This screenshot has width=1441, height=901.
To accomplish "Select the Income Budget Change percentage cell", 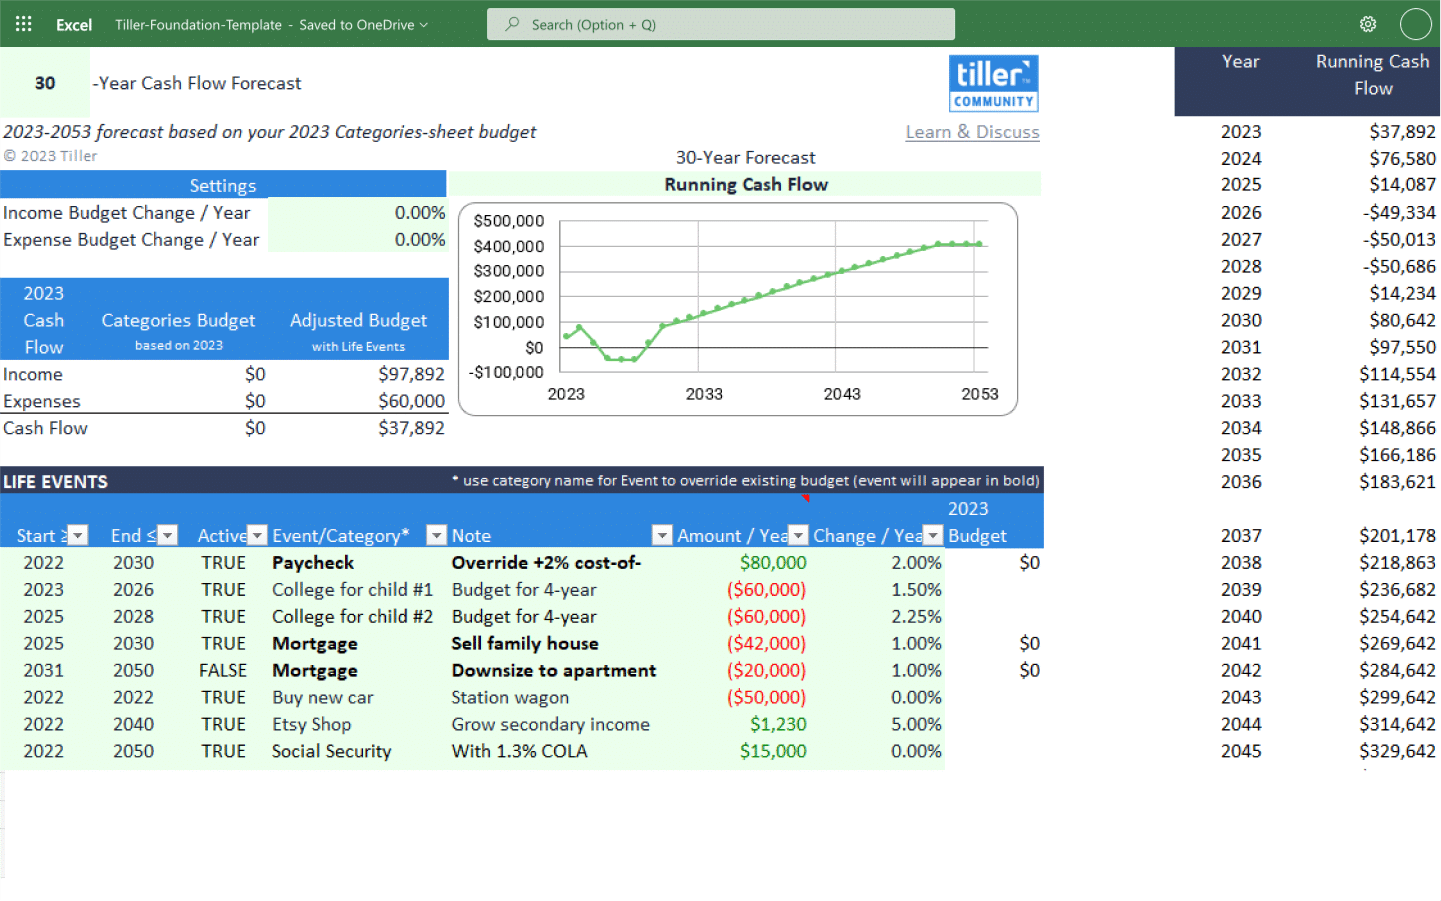I will 357,213.
